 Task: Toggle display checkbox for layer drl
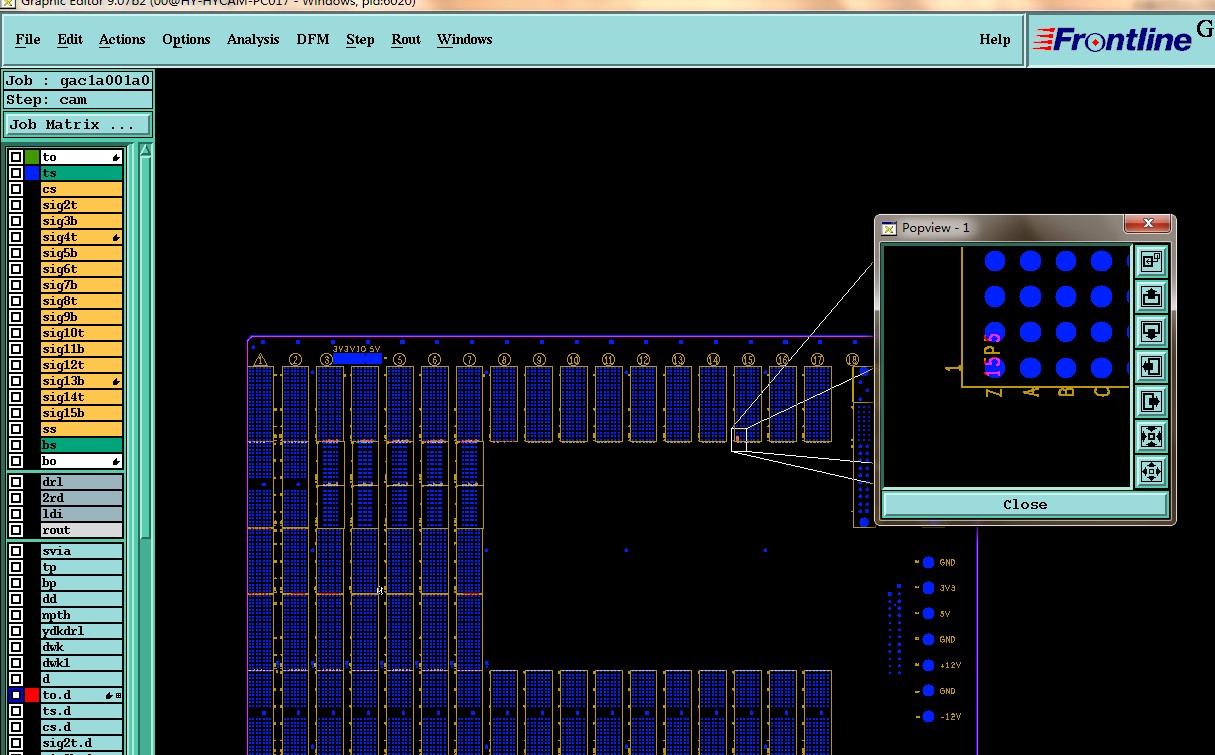[x=16, y=482]
